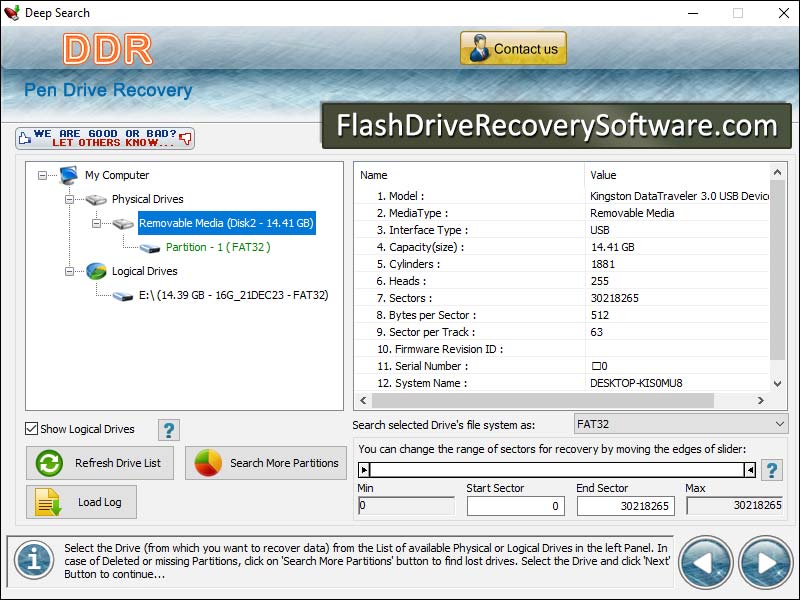Screen dimensions: 800x600
Task: Click the End Sector input field
Action: (626, 506)
